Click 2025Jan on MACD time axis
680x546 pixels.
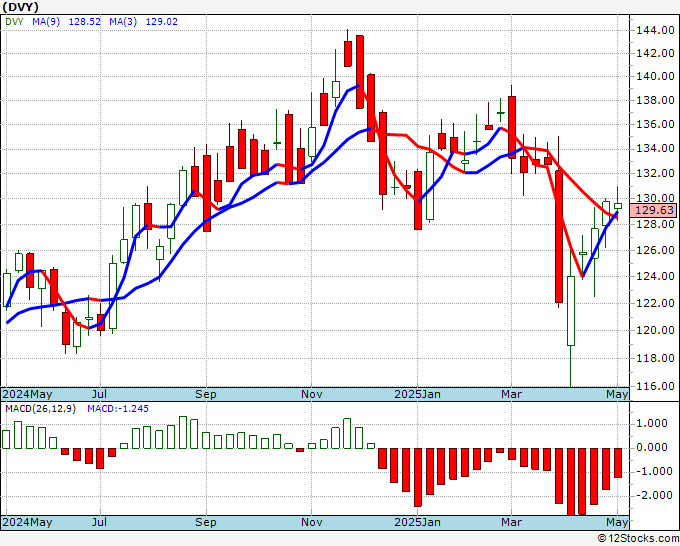pos(418,522)
